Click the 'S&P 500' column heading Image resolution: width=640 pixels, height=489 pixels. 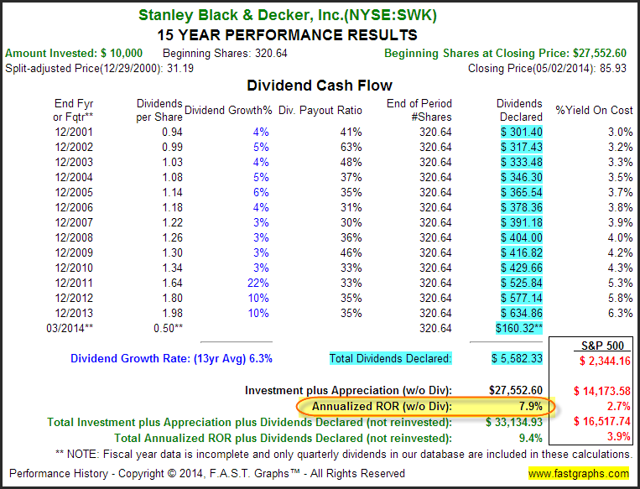tap(602, 346)
